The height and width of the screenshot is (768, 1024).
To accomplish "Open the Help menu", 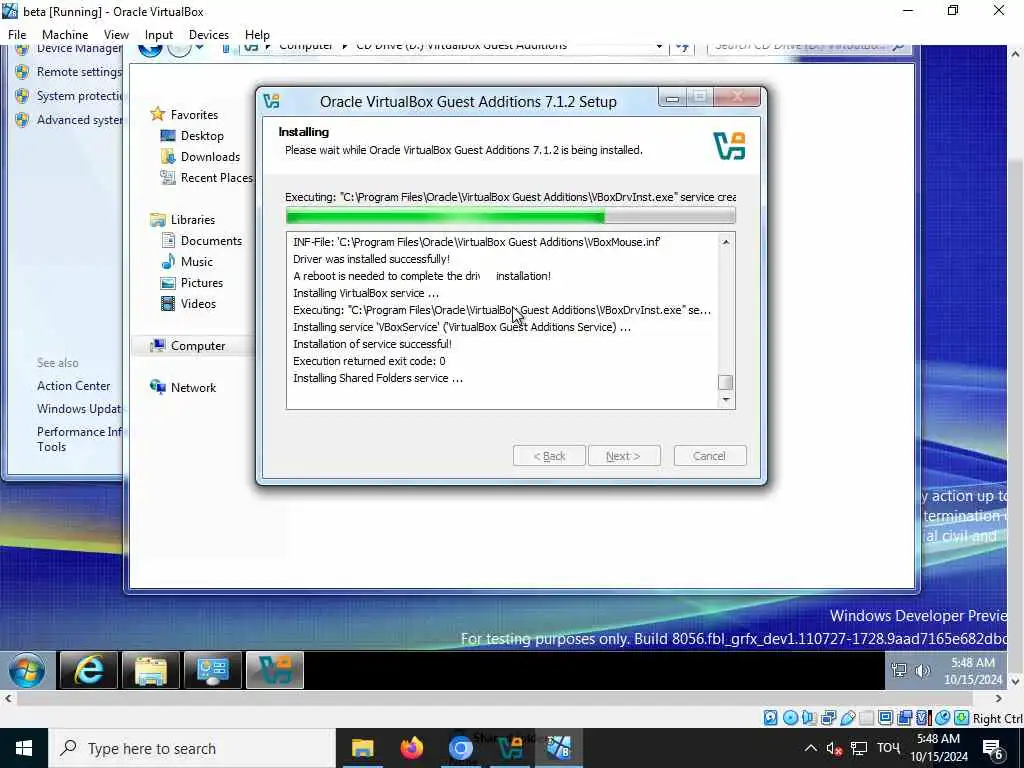I will click(x=257, y=35).
